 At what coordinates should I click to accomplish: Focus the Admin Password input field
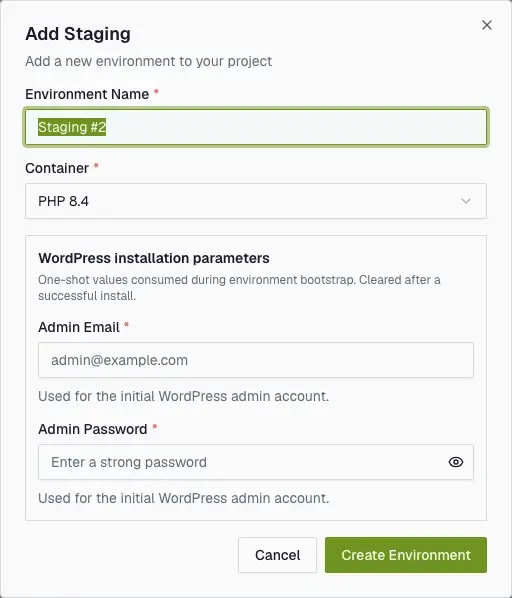pos(242,462)
